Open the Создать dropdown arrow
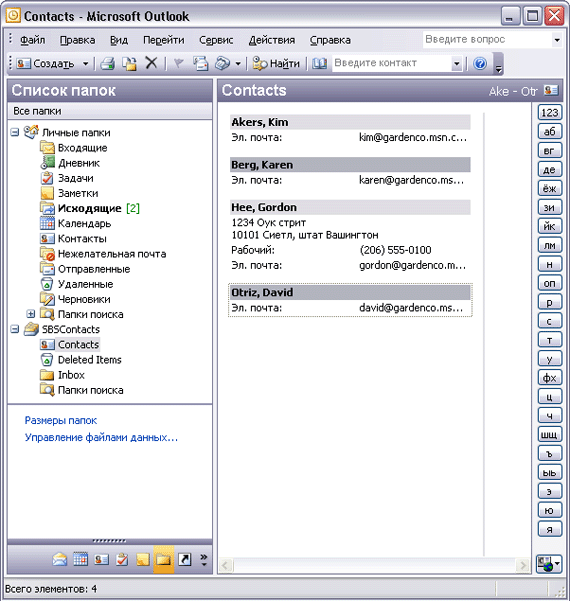 (85, 64)
